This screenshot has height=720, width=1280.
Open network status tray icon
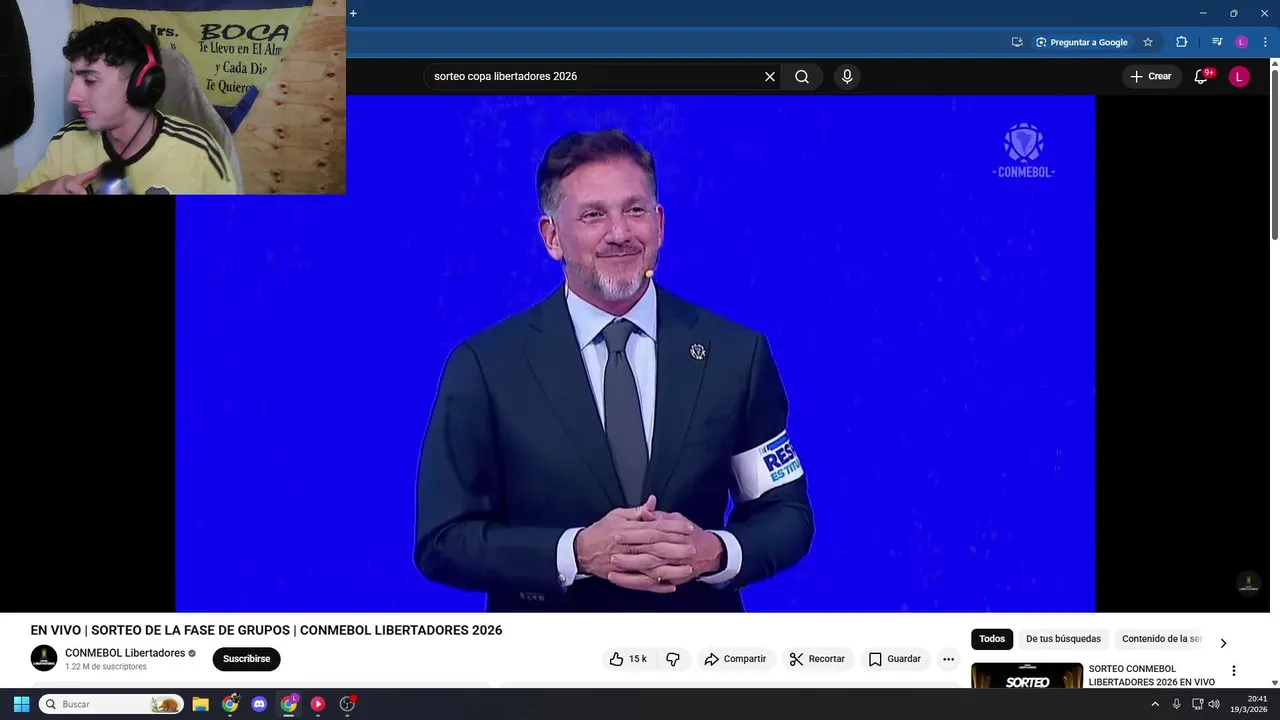pyautogui.click(x=1197, y=704)
